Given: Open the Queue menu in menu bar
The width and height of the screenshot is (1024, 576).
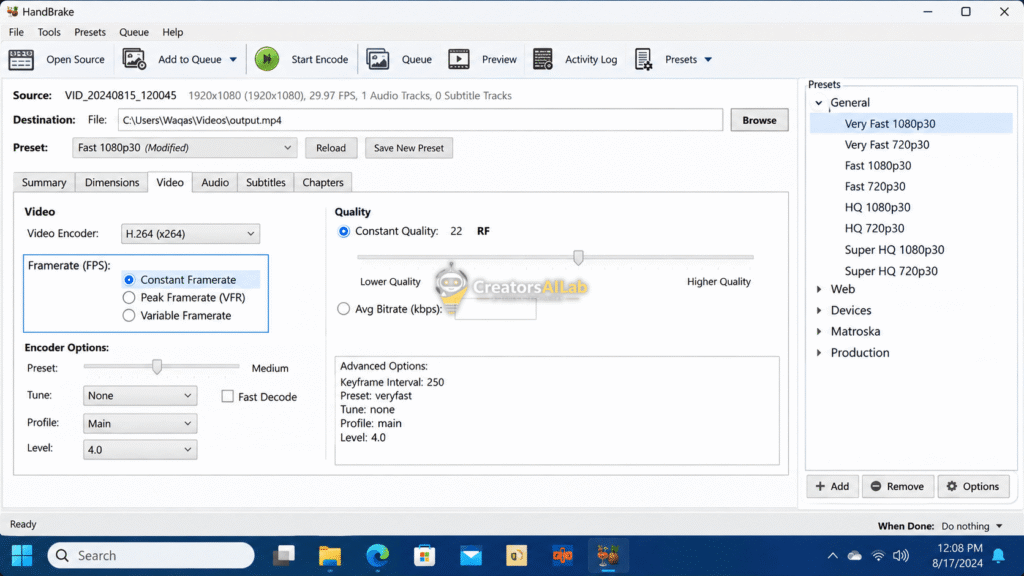Looking at the screenshot, I should (134, 32).
